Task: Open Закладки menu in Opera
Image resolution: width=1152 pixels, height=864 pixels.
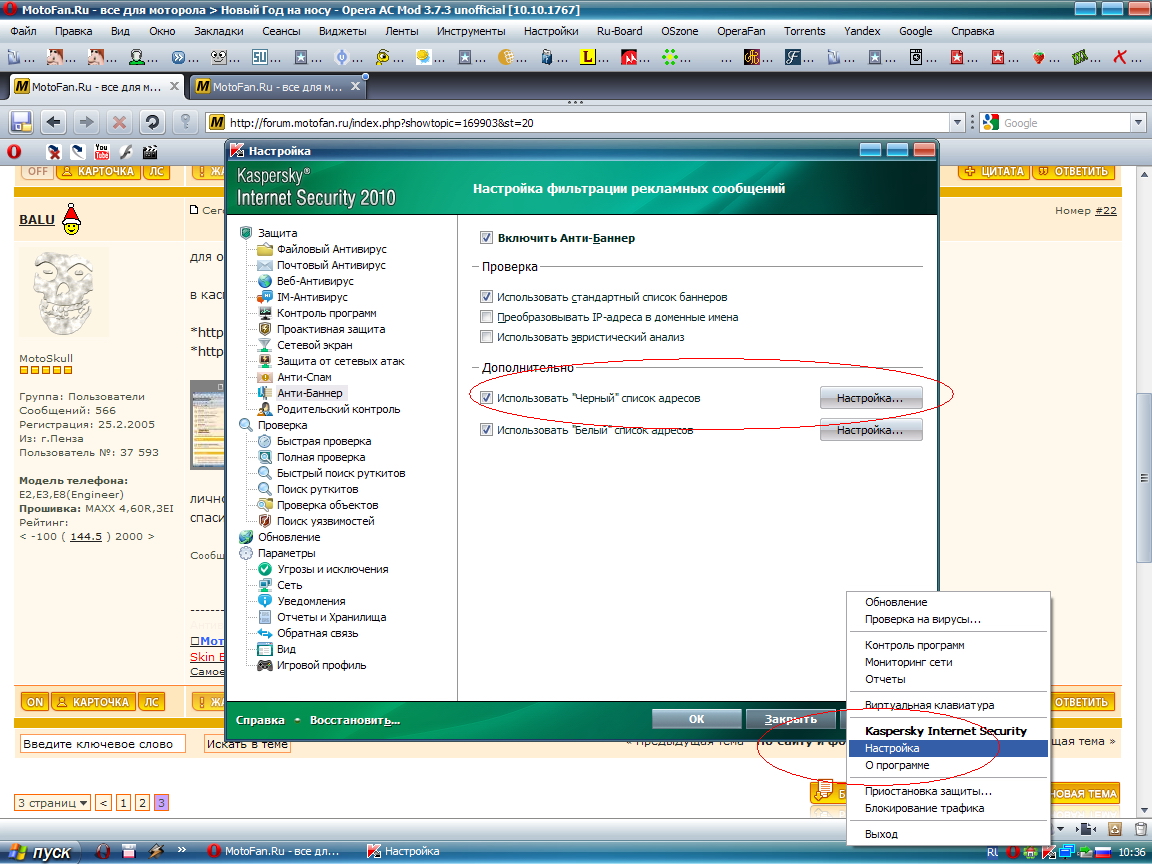Action: (x=218, y=31)
